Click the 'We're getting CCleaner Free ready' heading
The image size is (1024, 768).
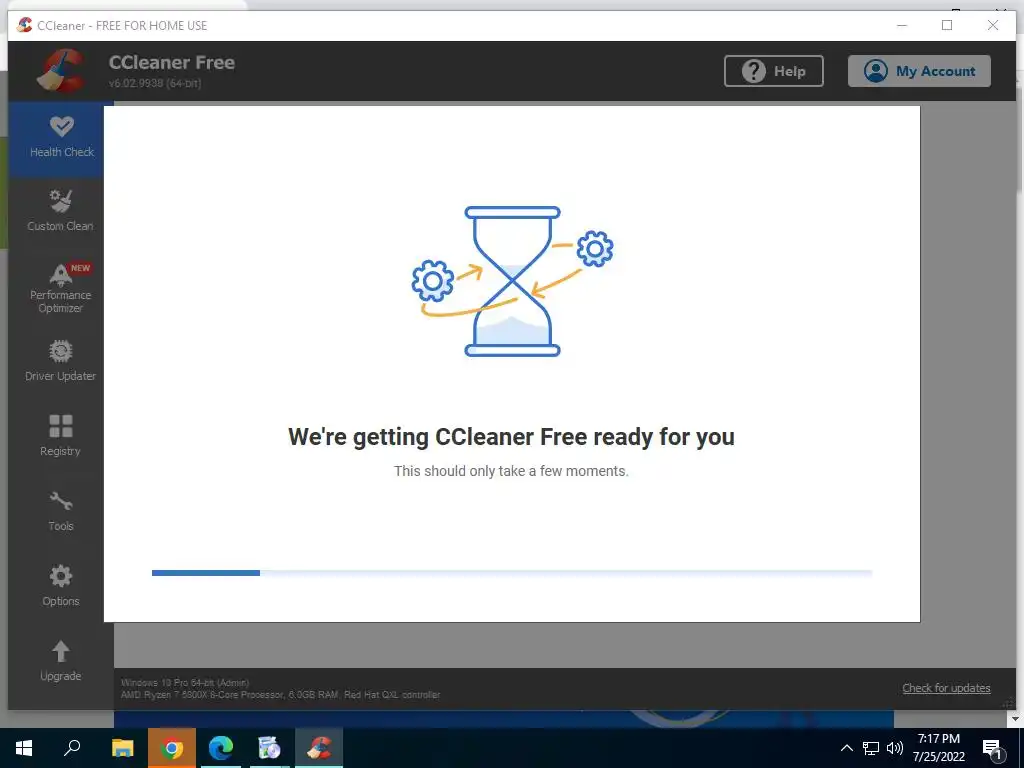point(511,436)
